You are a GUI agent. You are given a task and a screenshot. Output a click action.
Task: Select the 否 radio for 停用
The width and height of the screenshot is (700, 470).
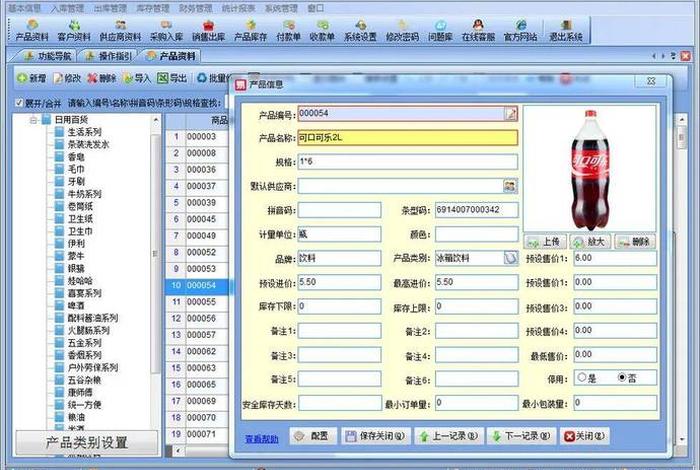(622, 378)
